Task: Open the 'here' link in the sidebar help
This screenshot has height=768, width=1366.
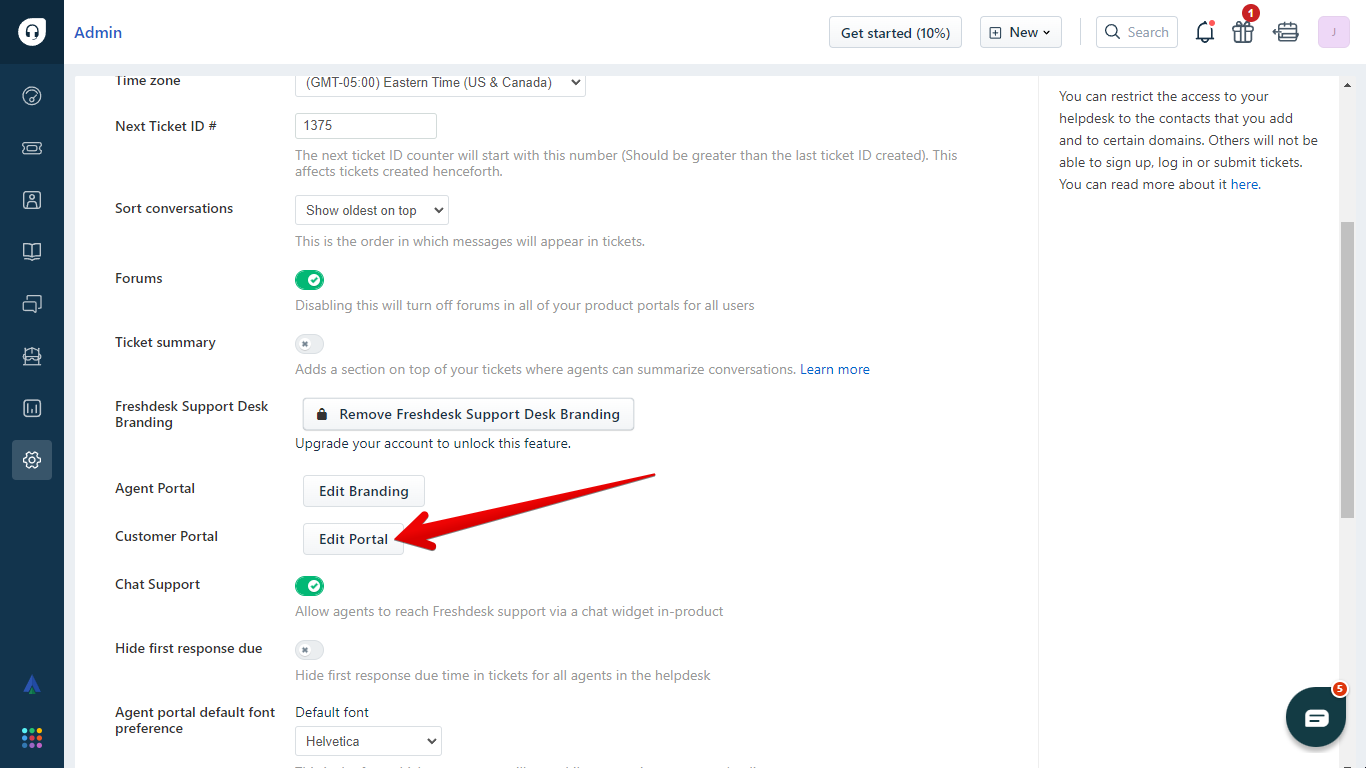Action: [x=1244, y=184]
